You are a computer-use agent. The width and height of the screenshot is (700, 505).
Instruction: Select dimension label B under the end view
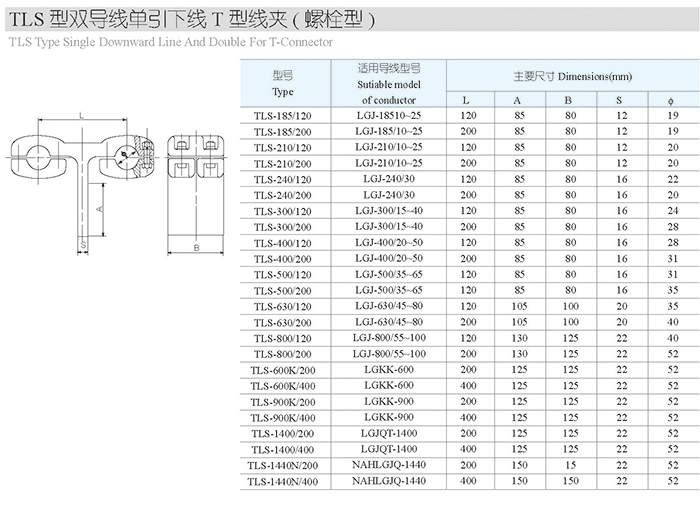pyautogui.click(x=197, y=246)
